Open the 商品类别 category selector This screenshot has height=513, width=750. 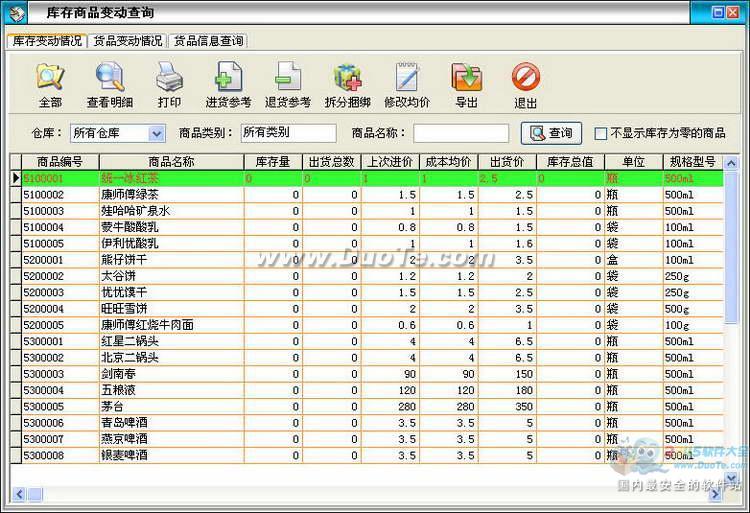coord(288,133)
